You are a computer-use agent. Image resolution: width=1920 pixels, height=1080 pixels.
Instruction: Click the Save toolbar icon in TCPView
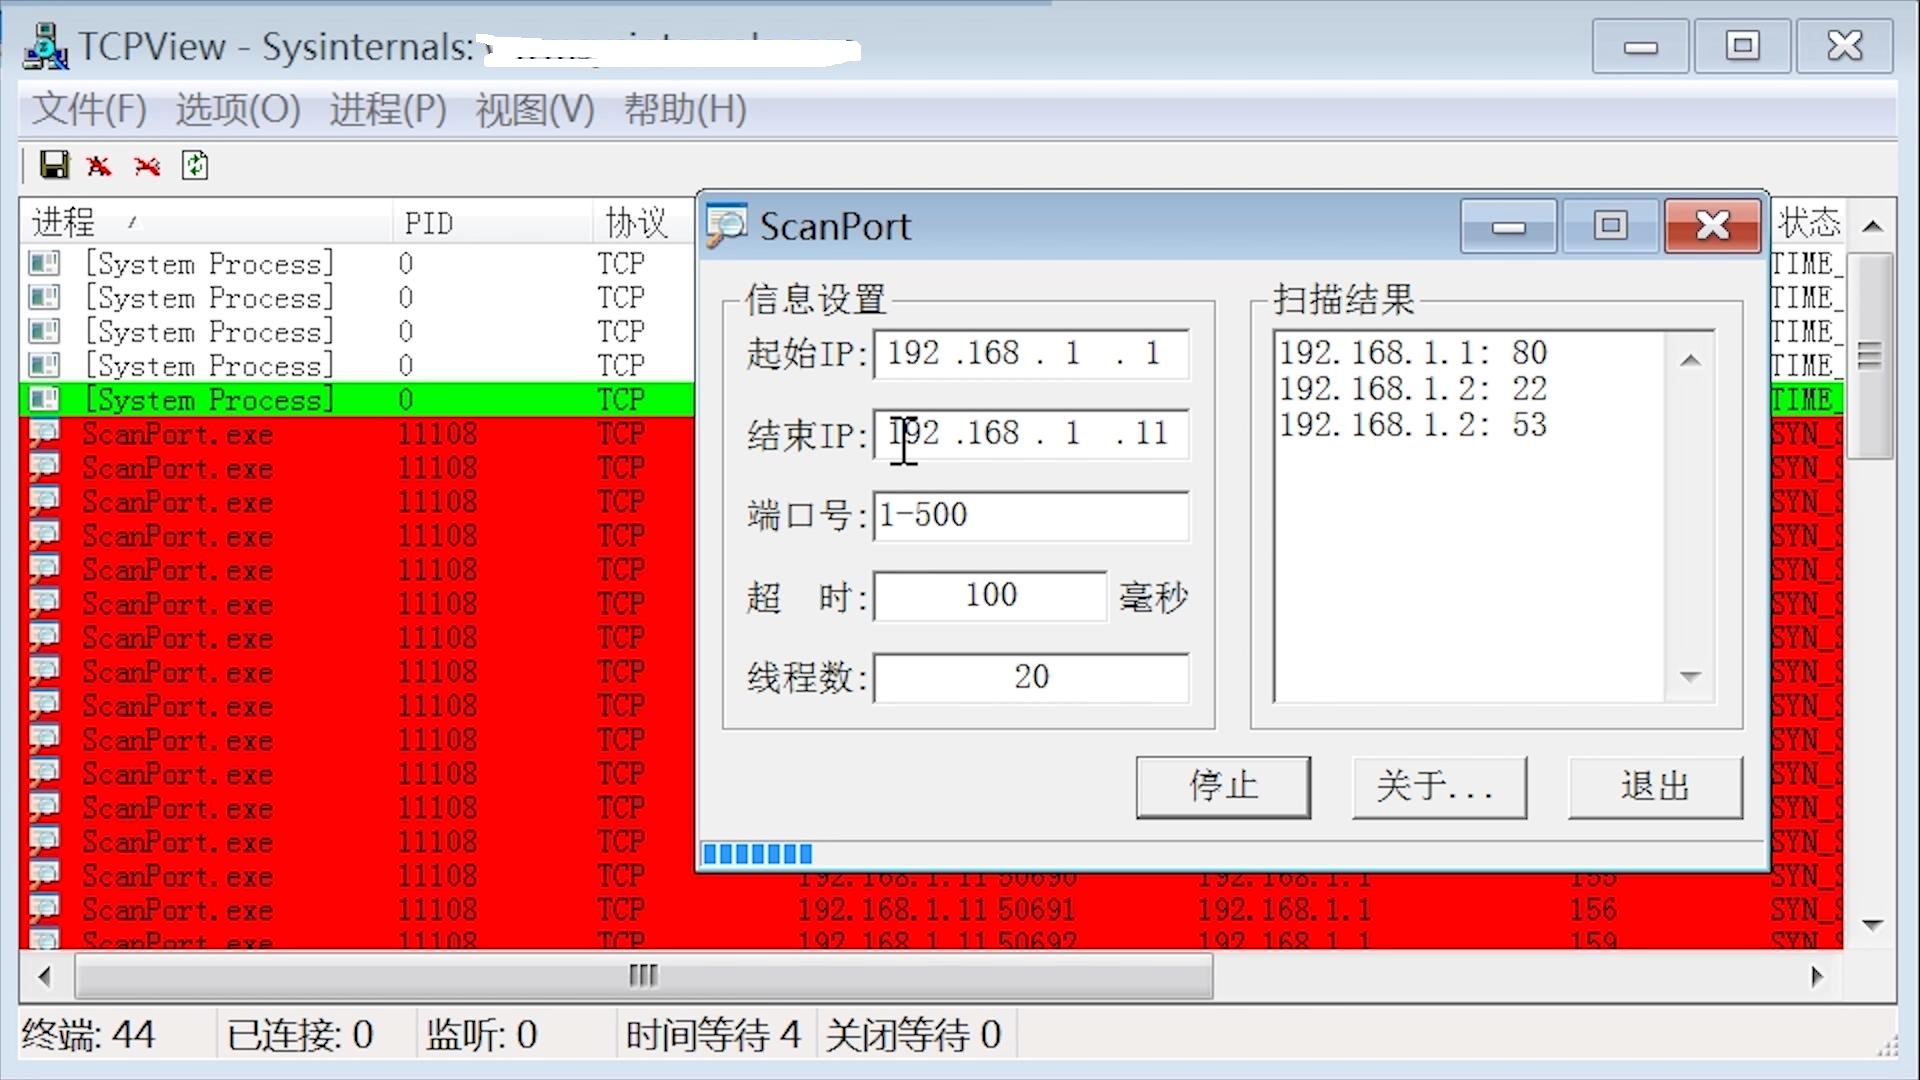point(54,165)
